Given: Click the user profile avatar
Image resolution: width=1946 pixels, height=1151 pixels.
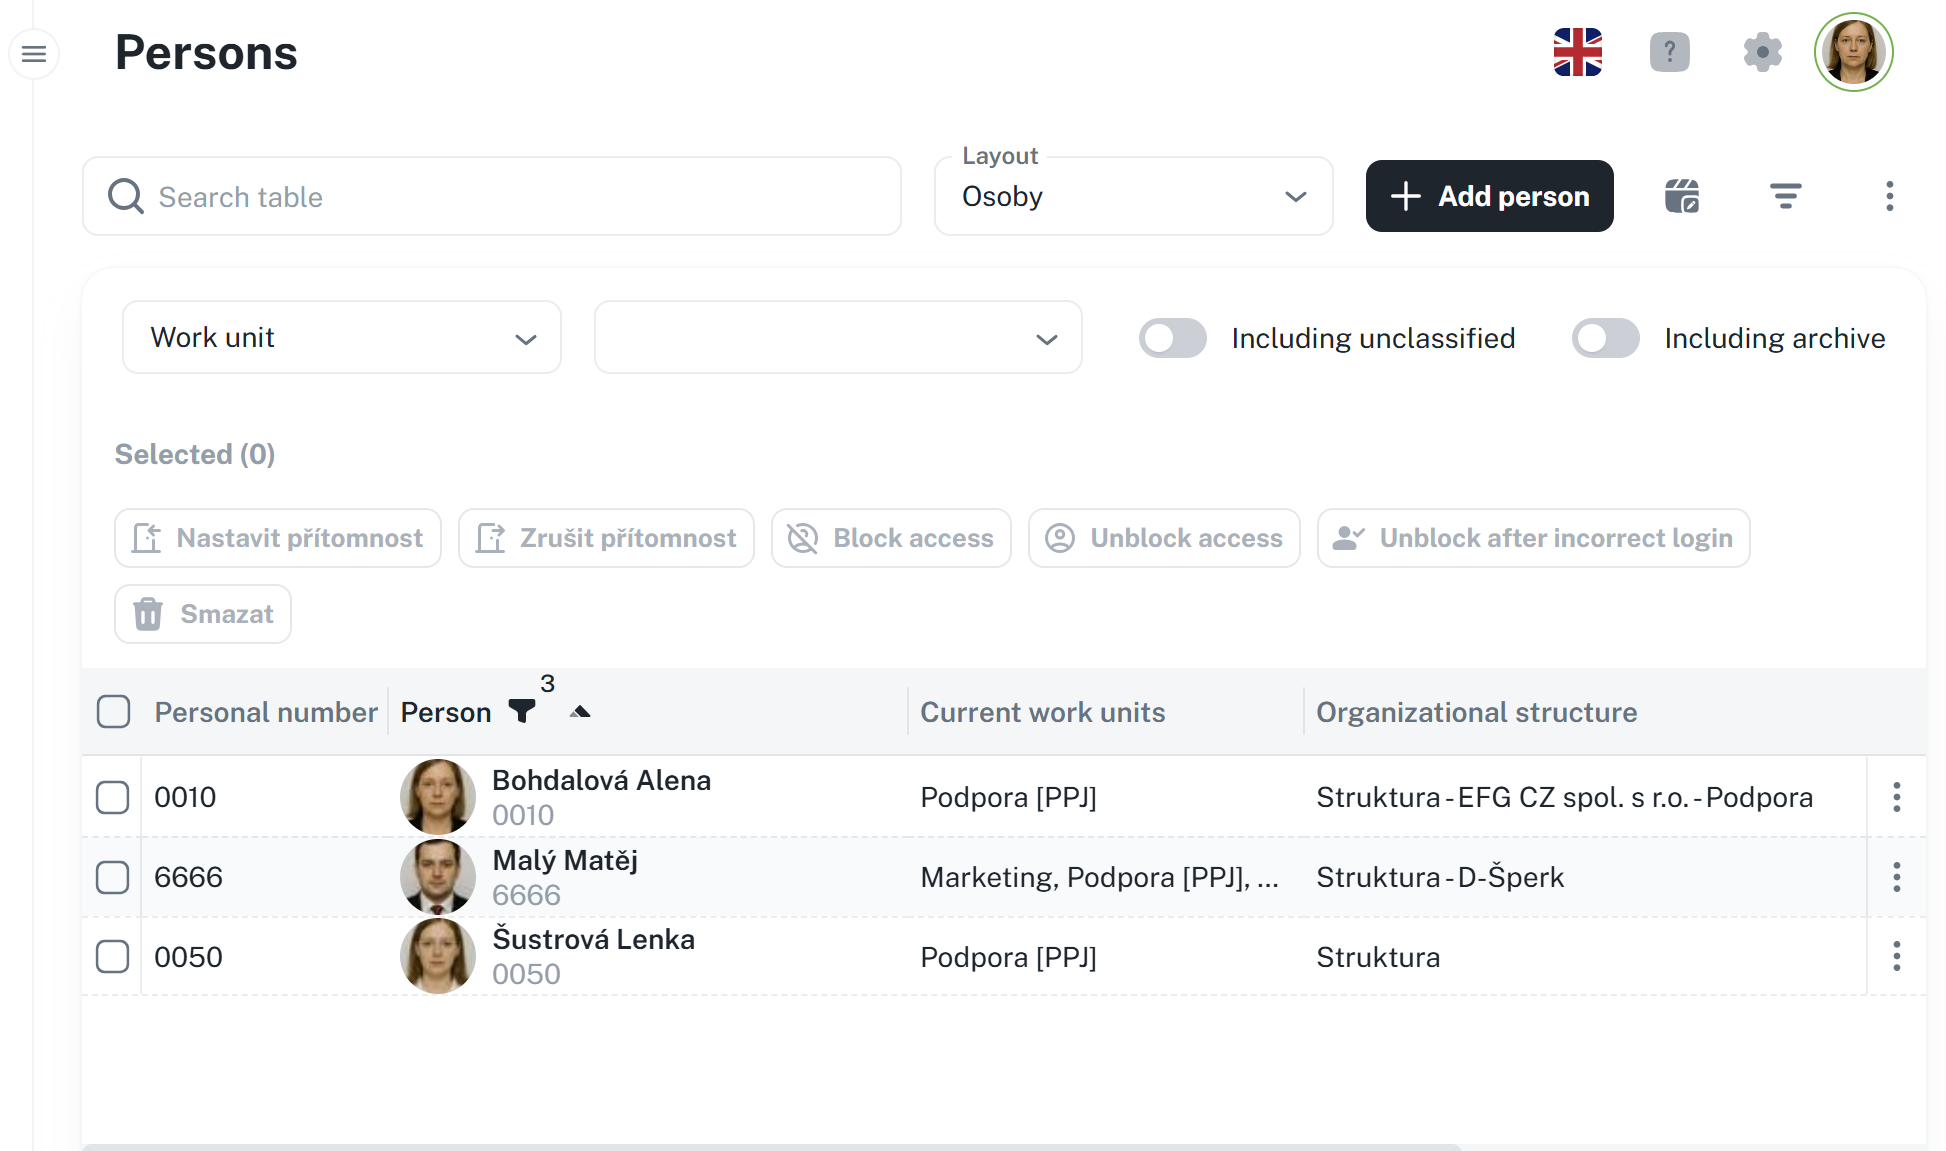Looking at the screenshot, I should (x=1853, y=52).
